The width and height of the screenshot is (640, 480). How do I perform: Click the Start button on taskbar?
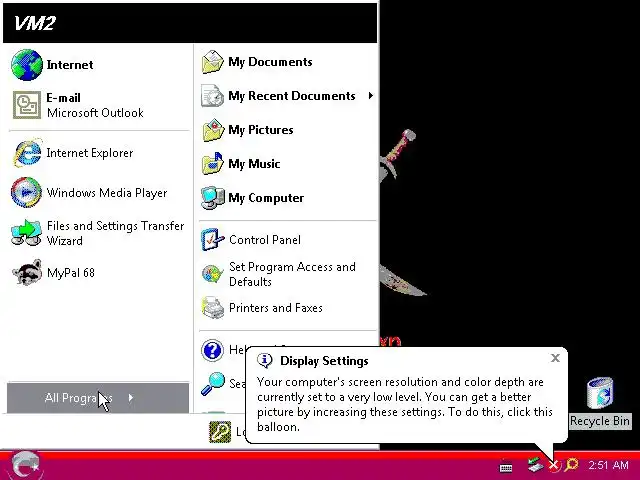point(25,465)
